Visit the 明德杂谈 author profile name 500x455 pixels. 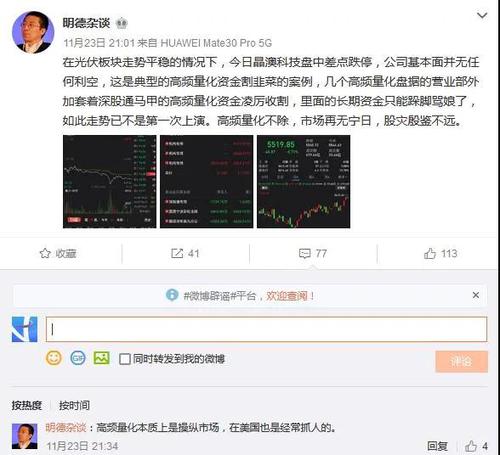(86, 23)
